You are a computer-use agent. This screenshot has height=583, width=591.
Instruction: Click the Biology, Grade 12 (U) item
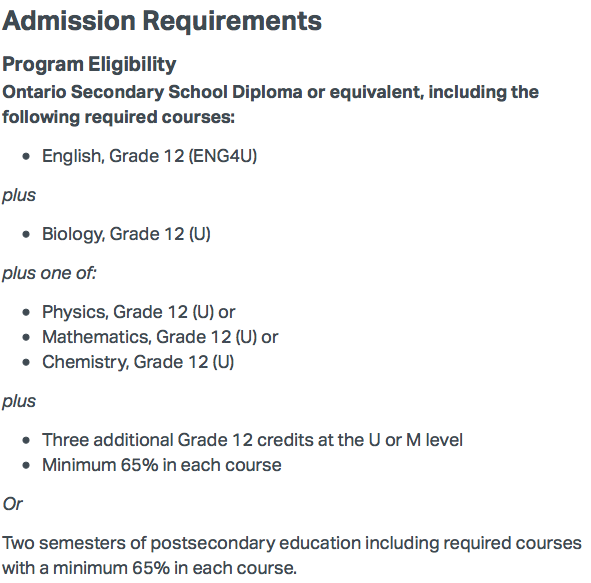(x=126, y=234)
